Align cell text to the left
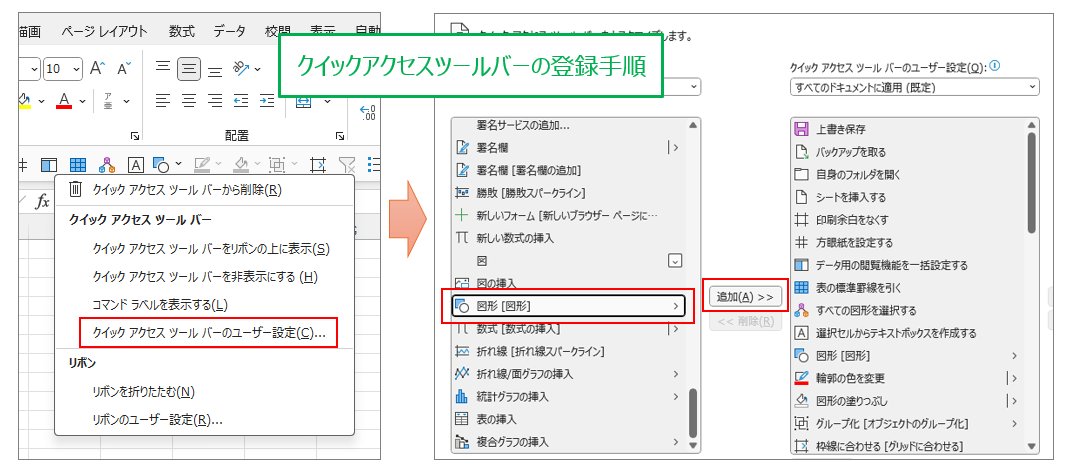 pyautogui.click(x=163, y=101)
